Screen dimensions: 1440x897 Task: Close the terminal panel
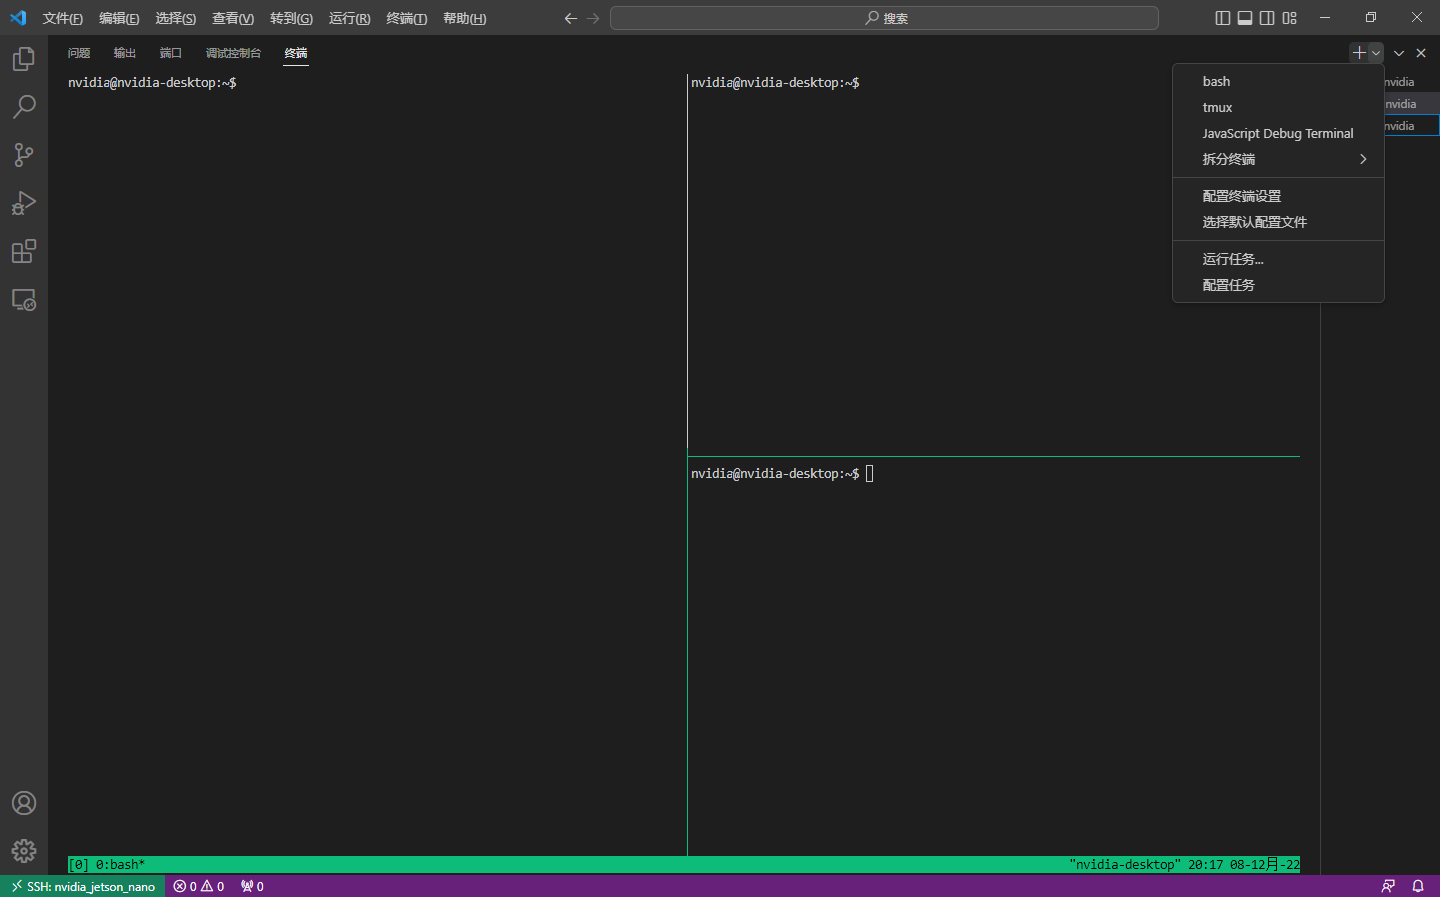pyautogui.click(x=1421, y=53)
